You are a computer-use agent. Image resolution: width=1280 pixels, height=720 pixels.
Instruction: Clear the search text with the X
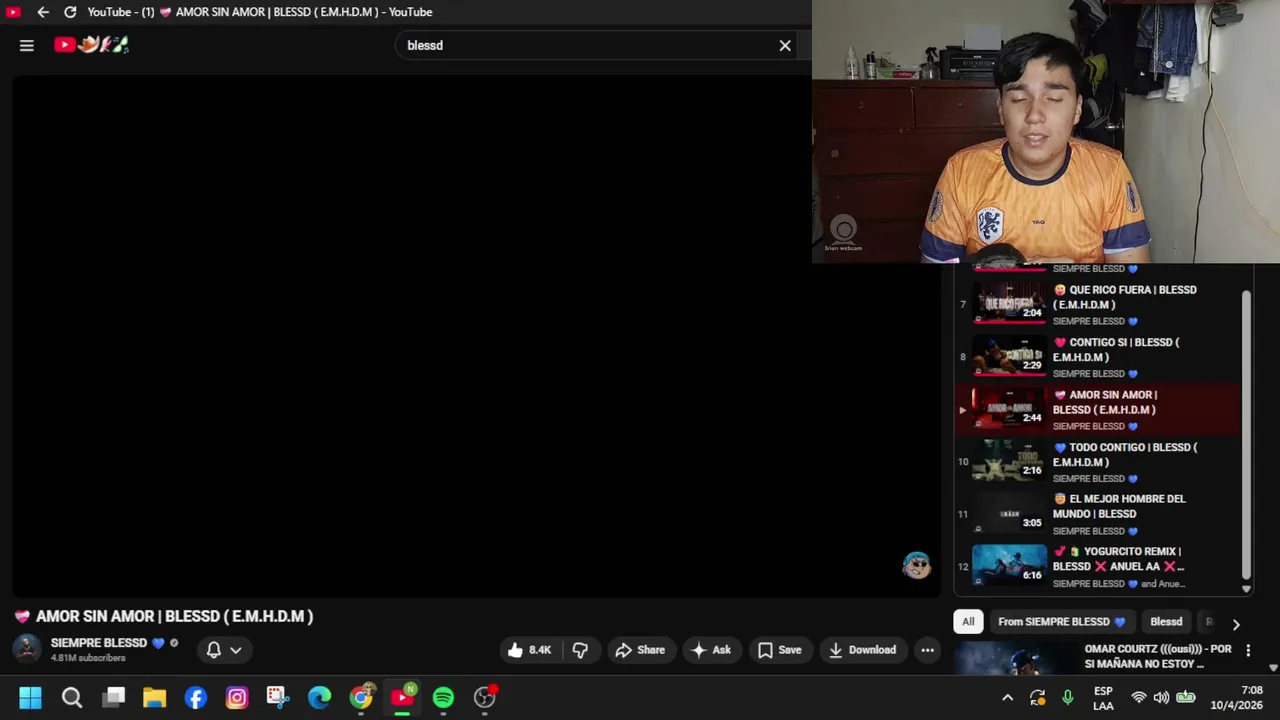[785, 45]
